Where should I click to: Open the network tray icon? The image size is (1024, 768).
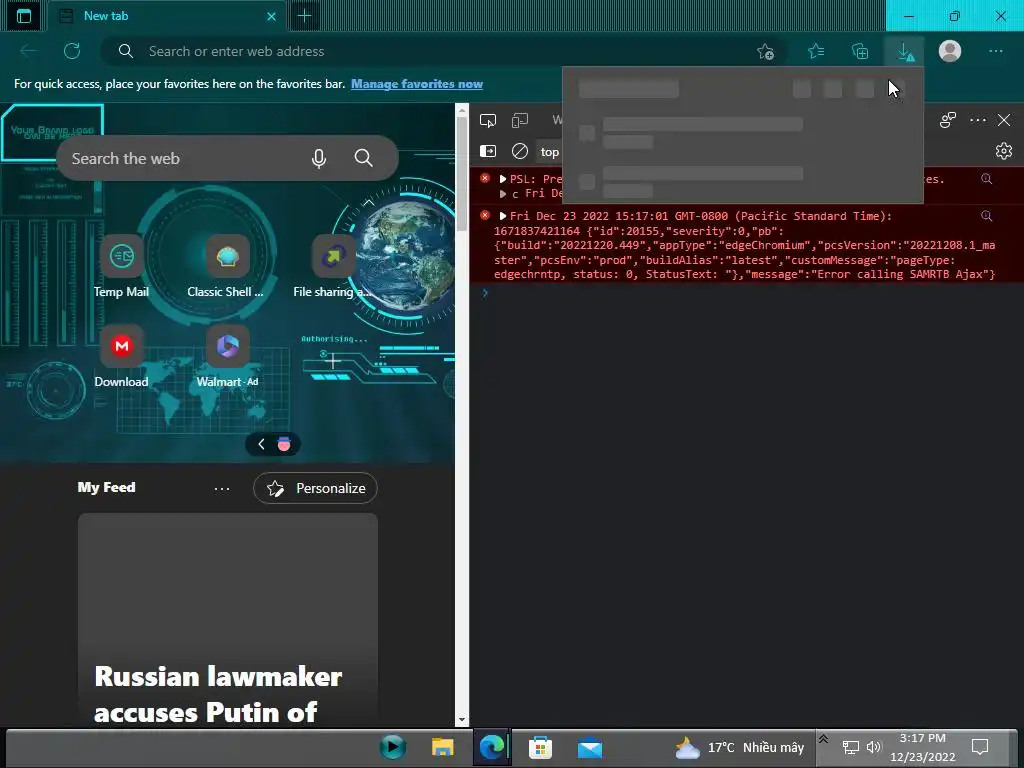(x=850, y=747)
